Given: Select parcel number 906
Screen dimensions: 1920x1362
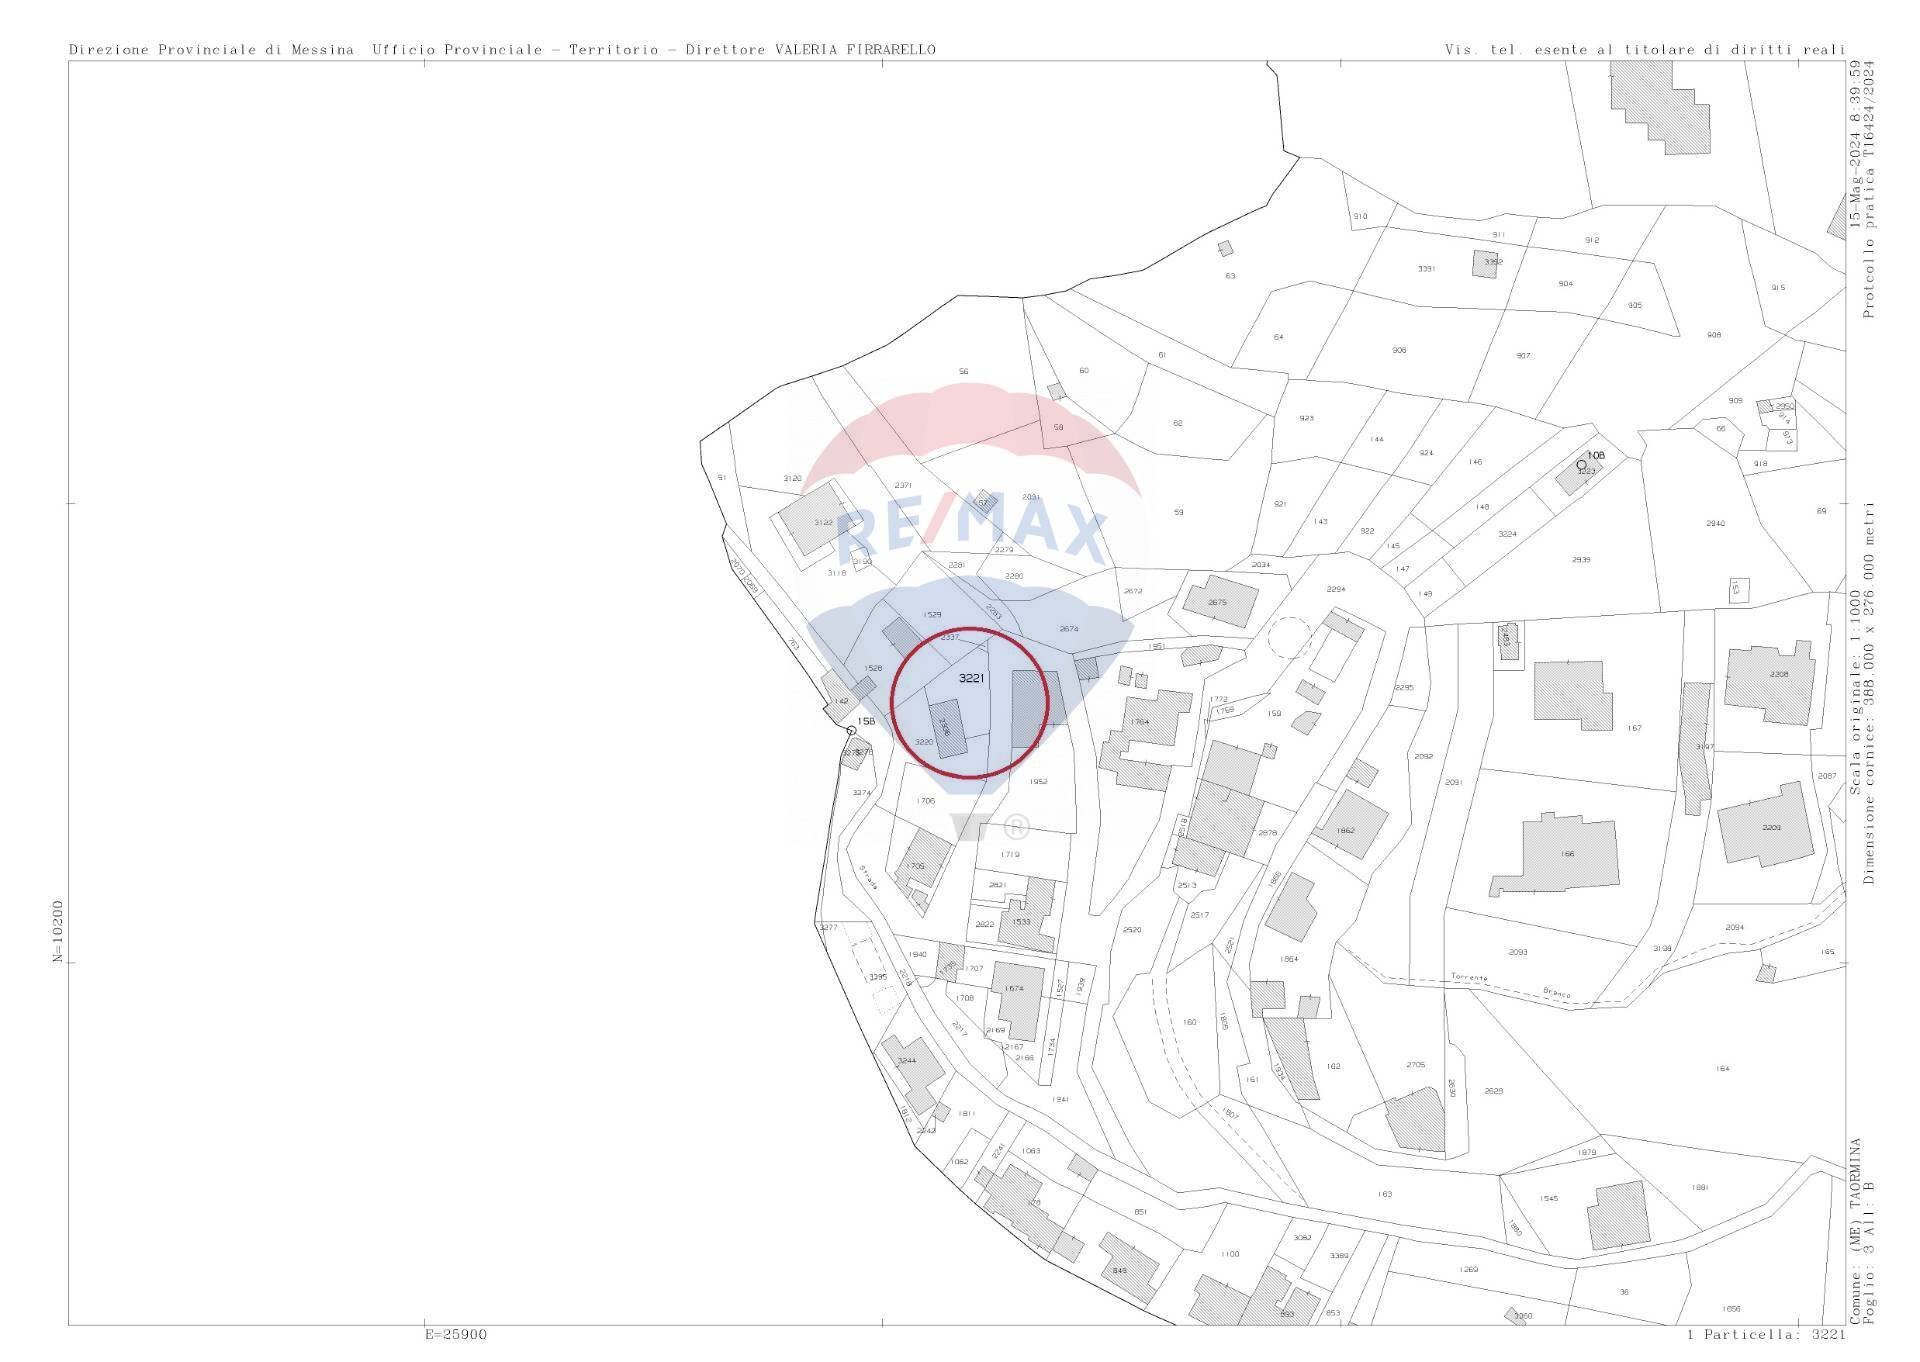Looking at the screenshot, I should click(1399, 350).
